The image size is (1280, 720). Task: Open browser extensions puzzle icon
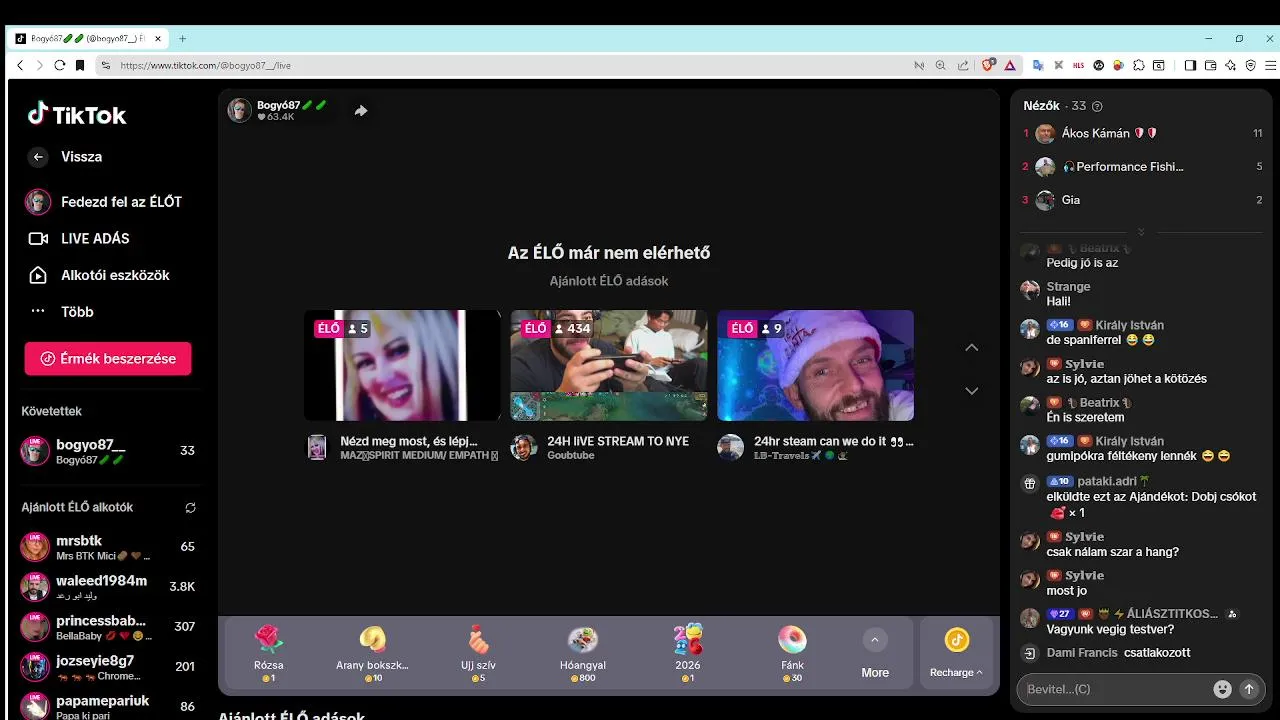pos(1139,65)
